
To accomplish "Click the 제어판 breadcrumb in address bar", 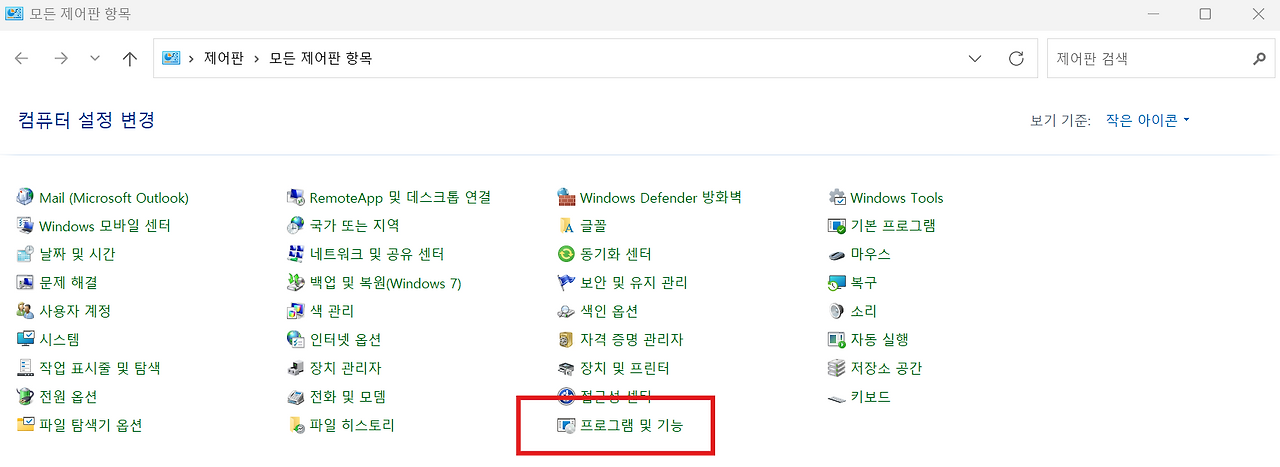I will (223, 59).
